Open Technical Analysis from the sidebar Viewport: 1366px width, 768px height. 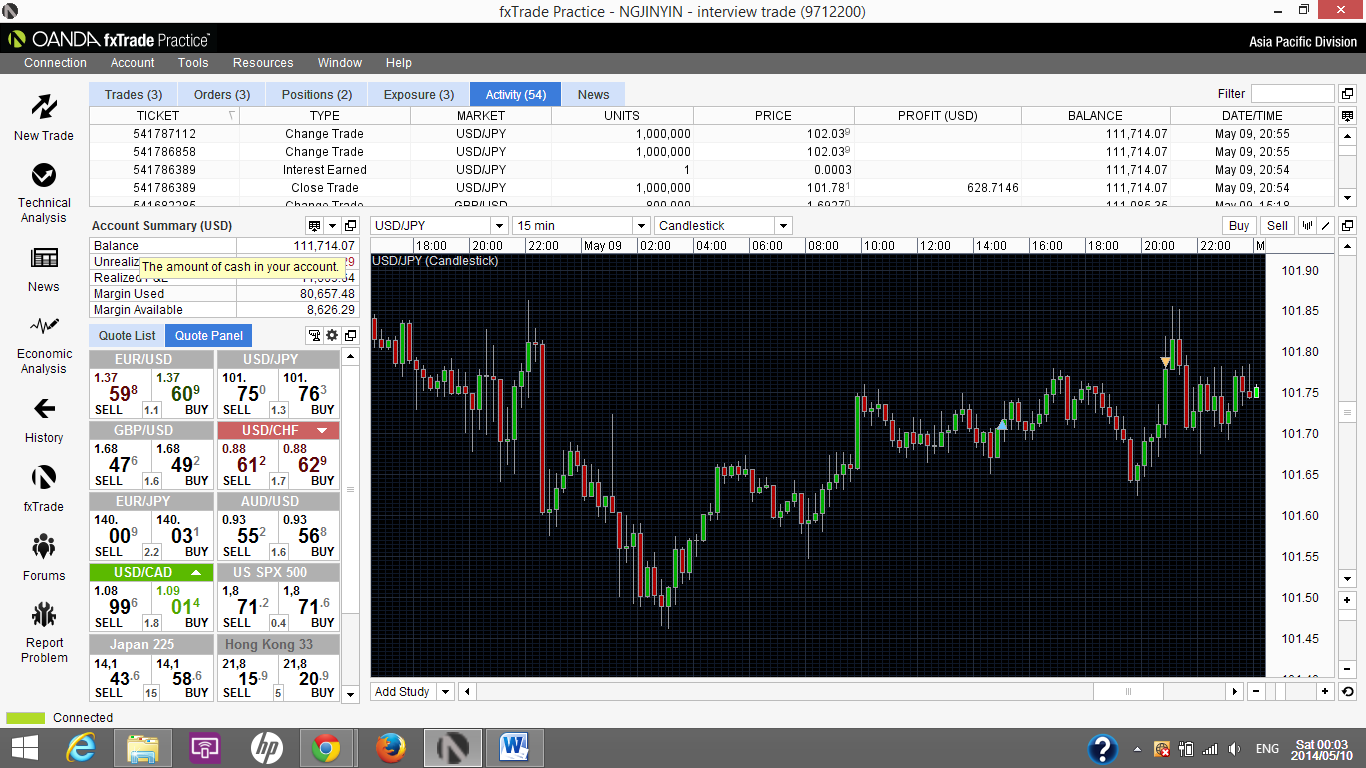click(x=44, y=176)
